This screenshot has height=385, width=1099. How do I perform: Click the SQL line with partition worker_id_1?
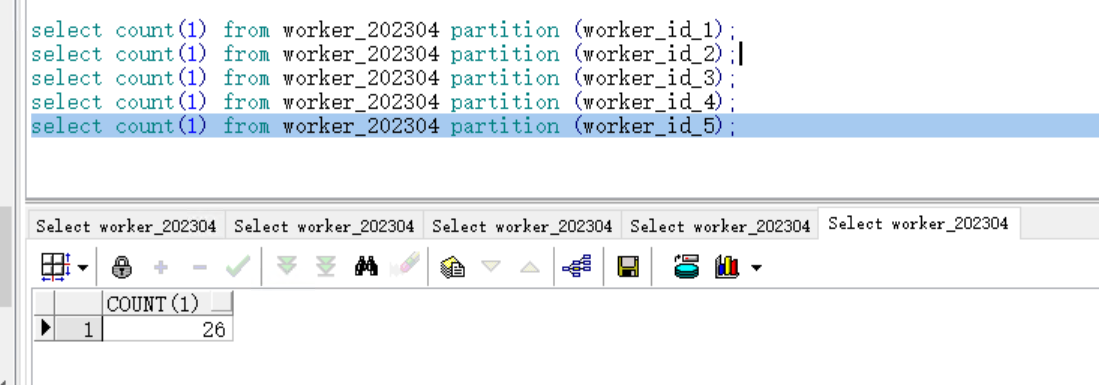[383, 30]
